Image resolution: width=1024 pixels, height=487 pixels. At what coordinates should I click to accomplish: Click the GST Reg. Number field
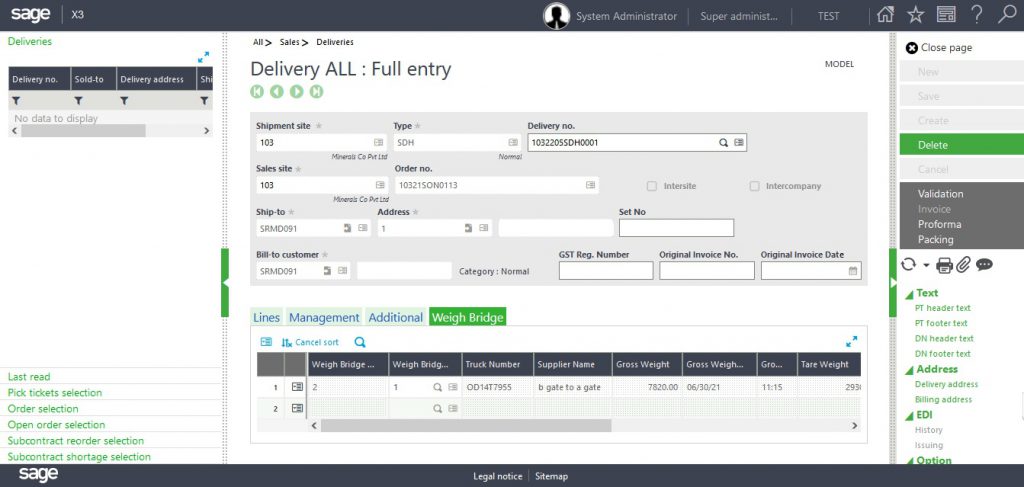[x=605, y=271]
